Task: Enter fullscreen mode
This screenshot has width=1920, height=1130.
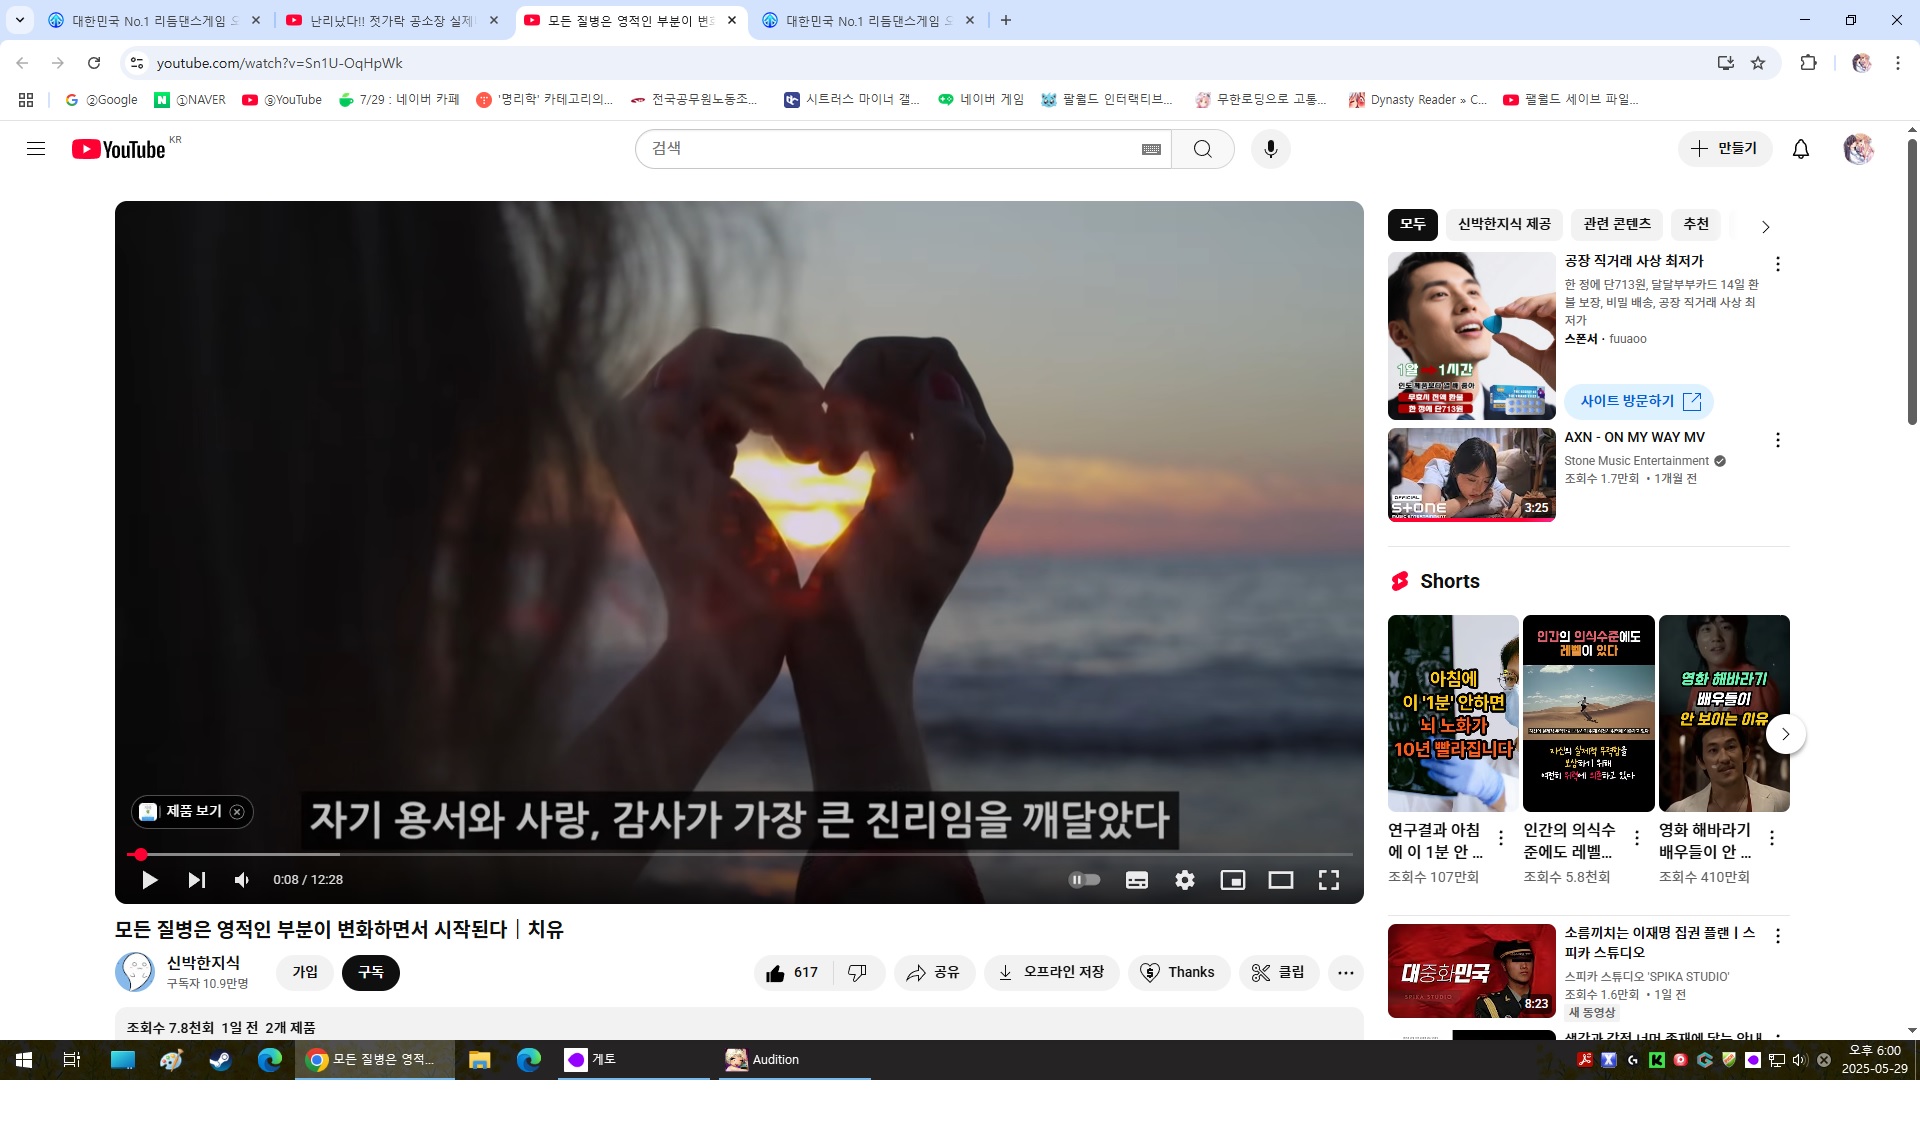Action: (1328, 880)
